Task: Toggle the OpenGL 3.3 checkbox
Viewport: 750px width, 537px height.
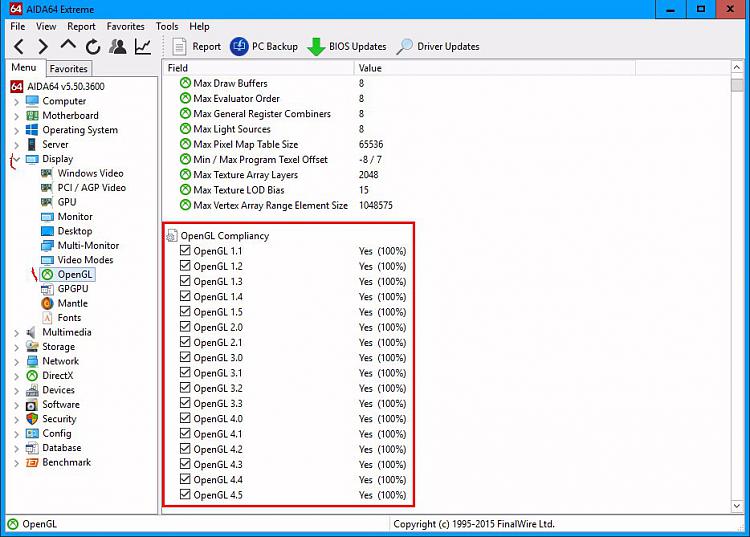Action: (x=185, y=403)
